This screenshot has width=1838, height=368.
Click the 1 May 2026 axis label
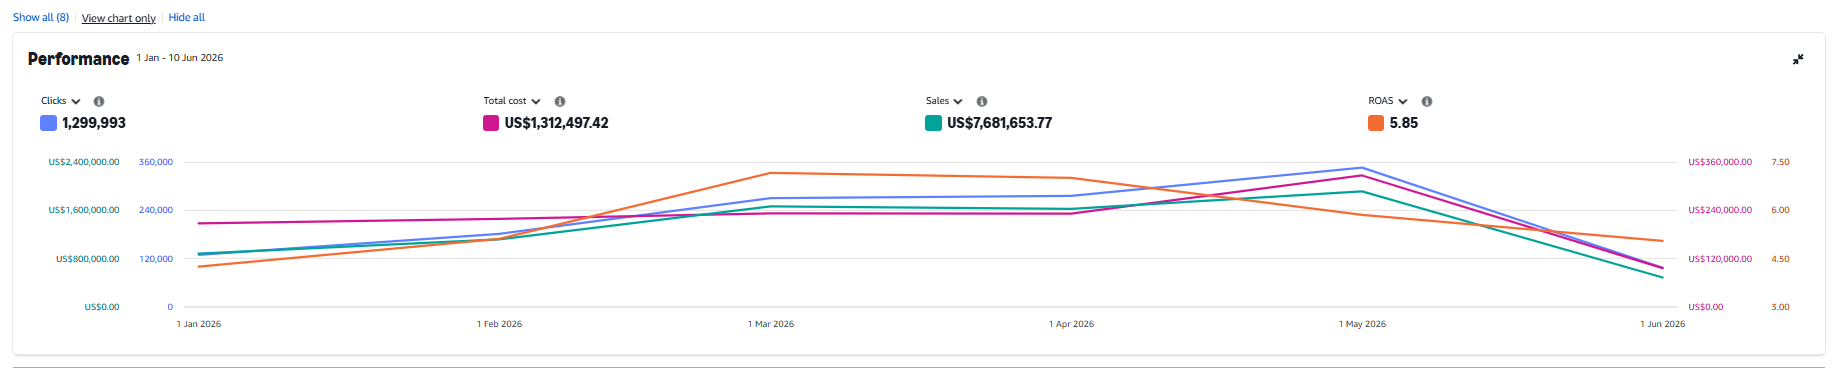coord(1362,324)
